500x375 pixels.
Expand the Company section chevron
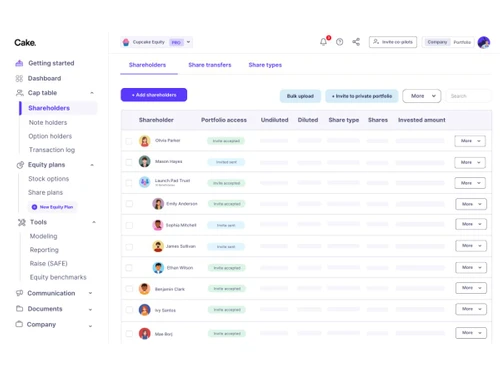[90, 326]
